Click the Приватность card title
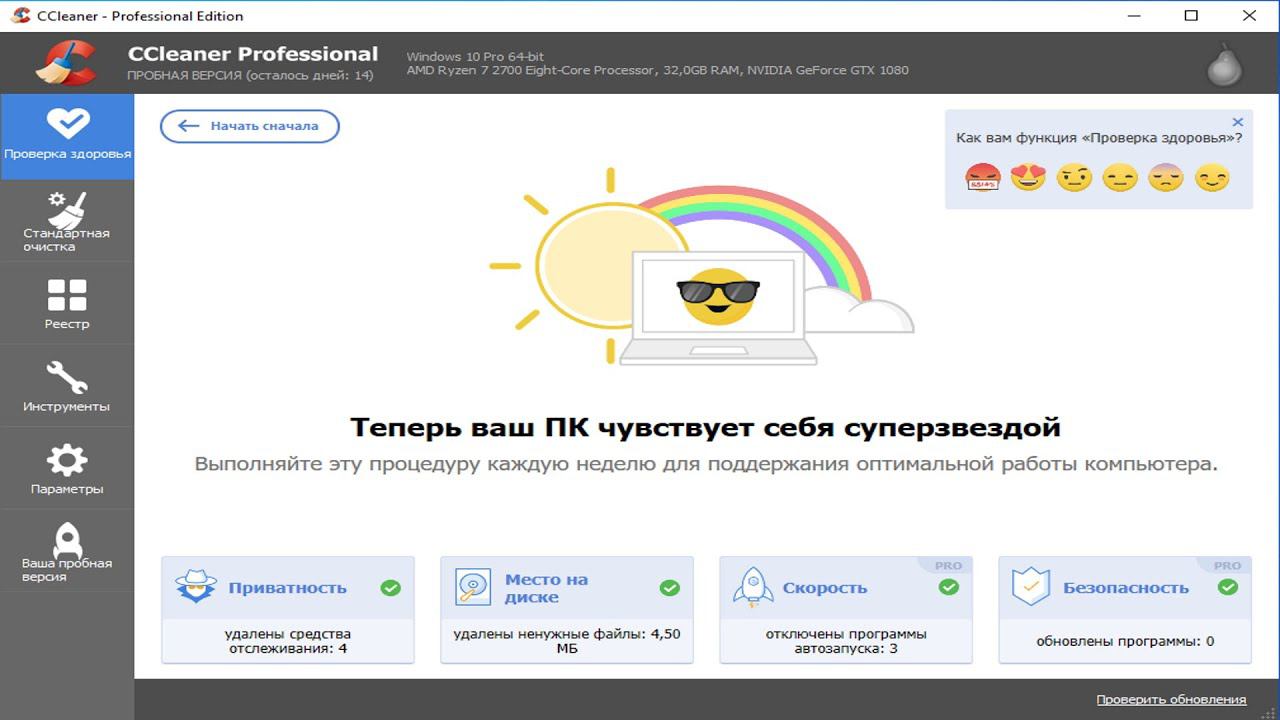Screen dimensions: 1280x720 pos(287,588)
